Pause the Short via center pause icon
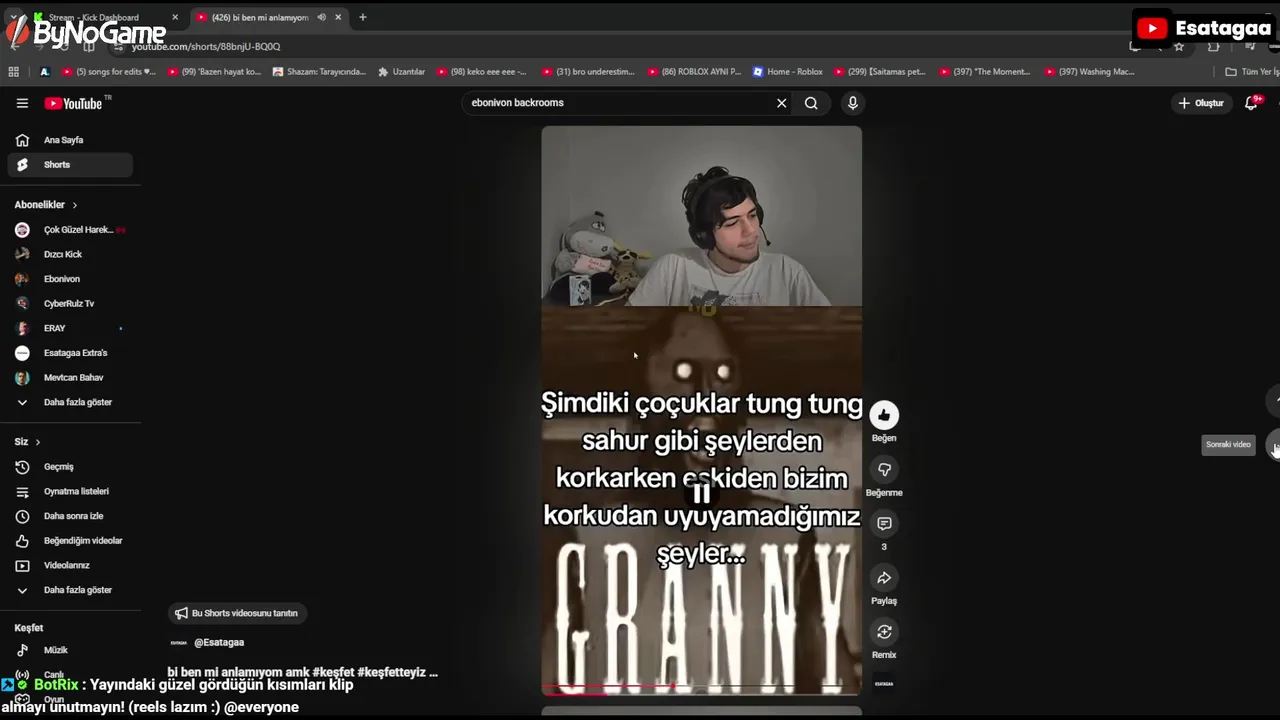The width and height of the screenshot is (1280, 720). 701,493
